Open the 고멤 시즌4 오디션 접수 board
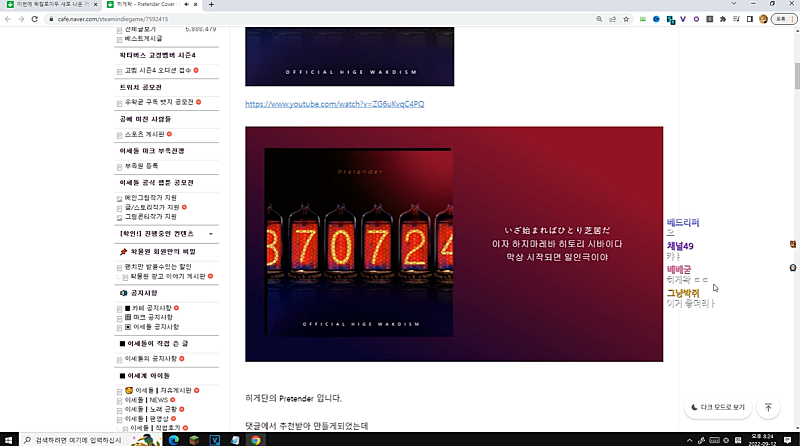This screenshot has height=446, width=800. pyautogui.click(x=158, y=70)
